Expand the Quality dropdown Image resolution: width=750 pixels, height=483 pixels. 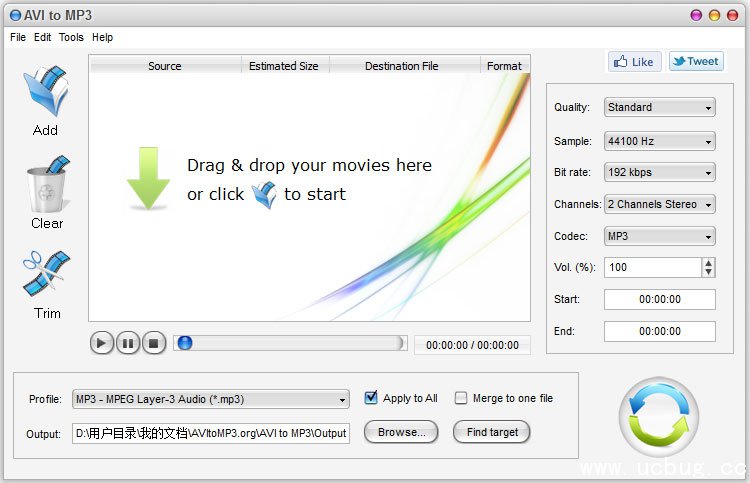tap(660, 107)
